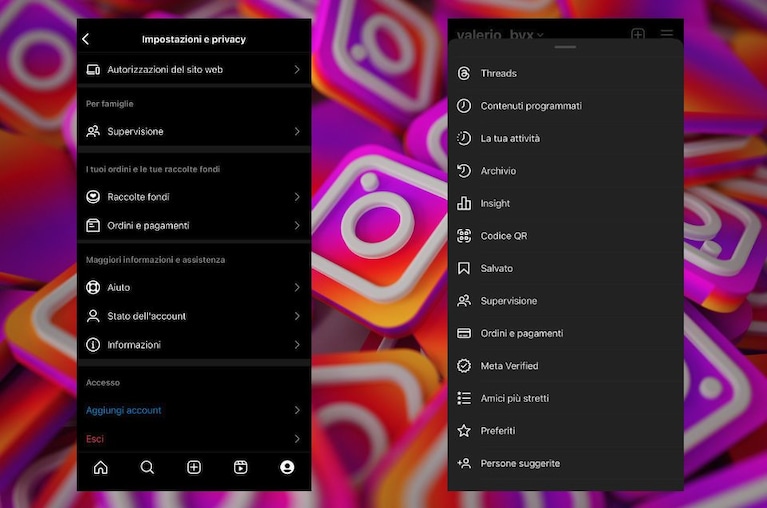Open Search in bottom navigation
The height and width of the screenshot is (508, 767).
(x=147, y=467)
